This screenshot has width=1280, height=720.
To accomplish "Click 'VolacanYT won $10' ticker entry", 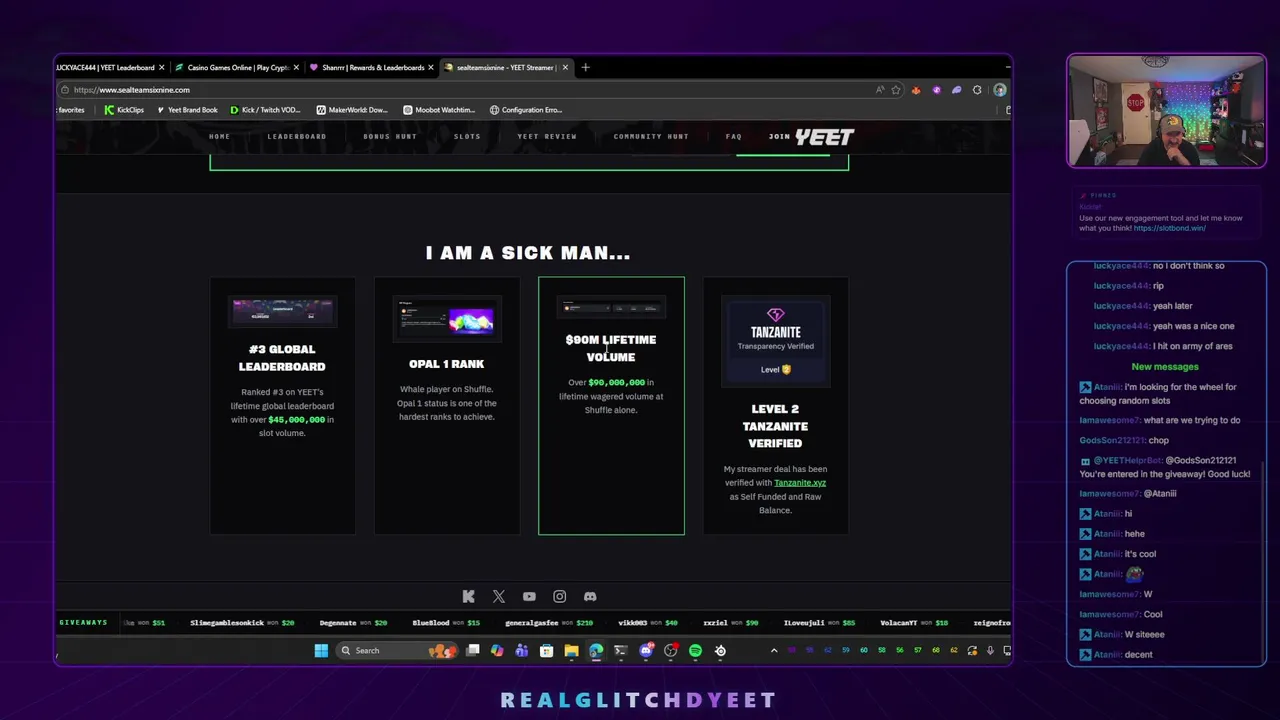I will [914, 623].
